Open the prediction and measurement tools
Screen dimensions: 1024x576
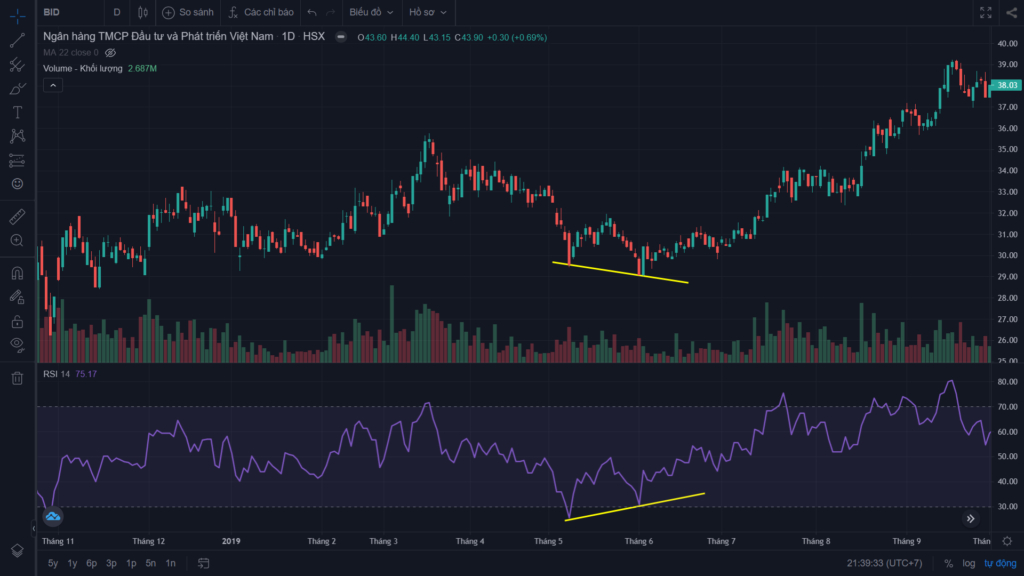coord(18,160)
